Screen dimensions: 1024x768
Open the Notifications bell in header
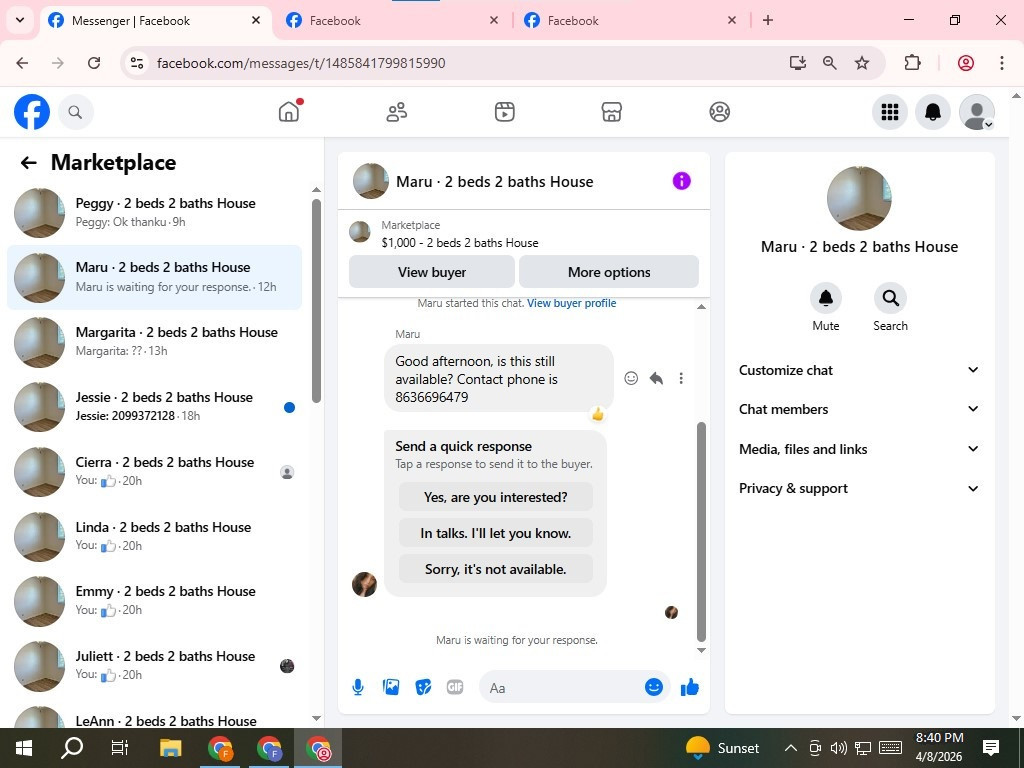(933, 112)
